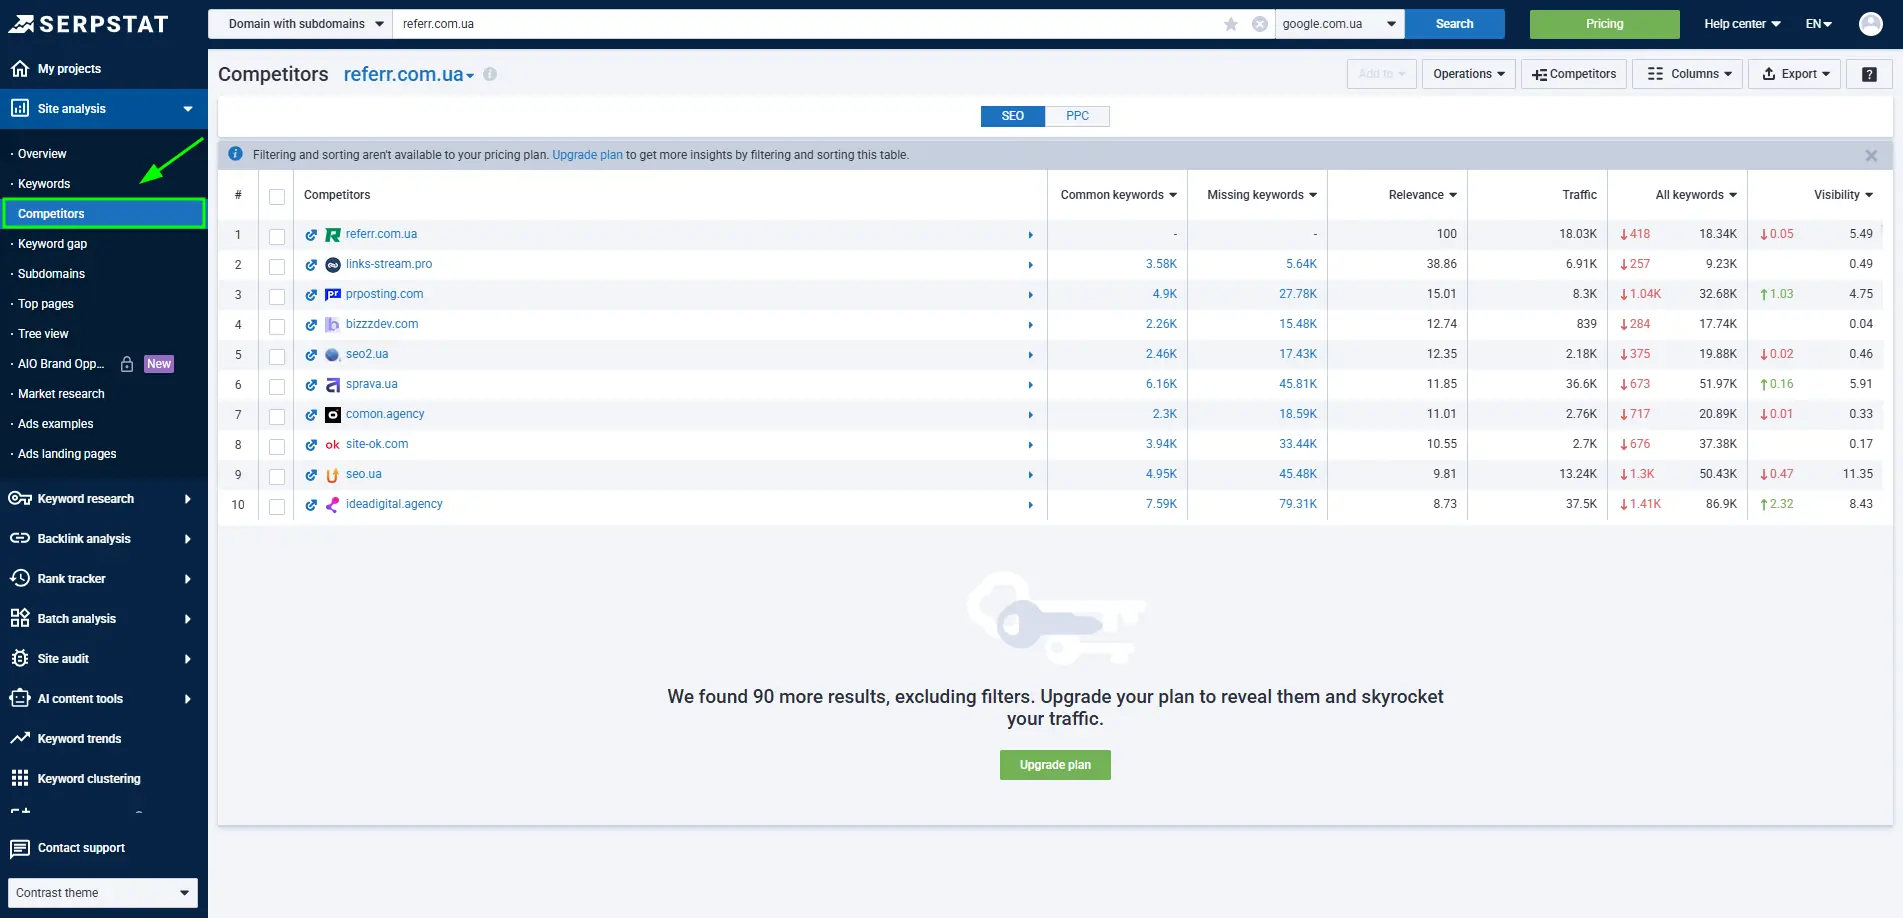Switch to the PPC tab
Image resolution: width=1903 pixels, height=918 pixels.
pyautogui.click(x=1077, y=116)
